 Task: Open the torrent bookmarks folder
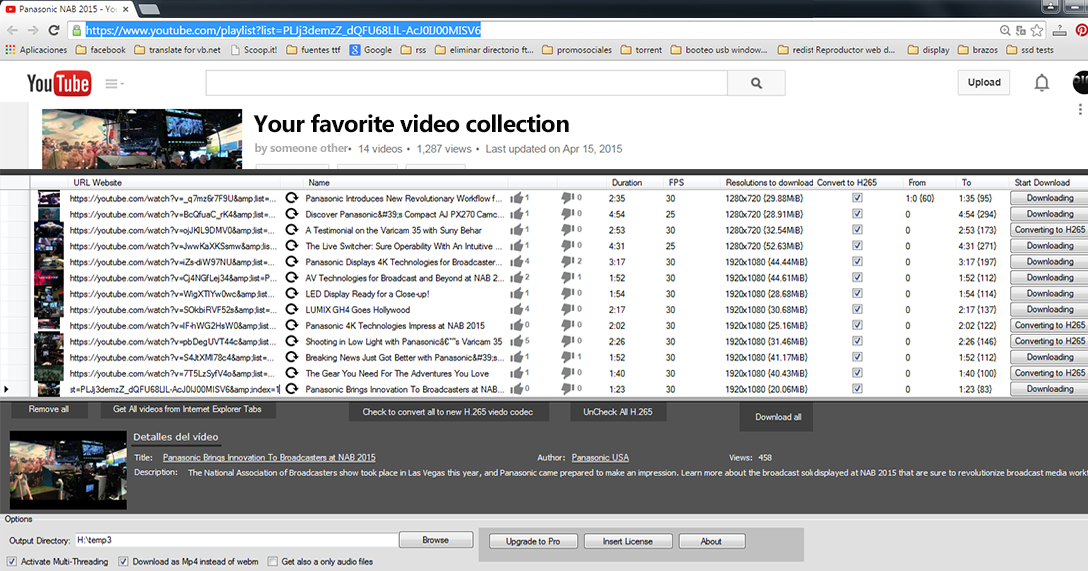tap(641, 50)
